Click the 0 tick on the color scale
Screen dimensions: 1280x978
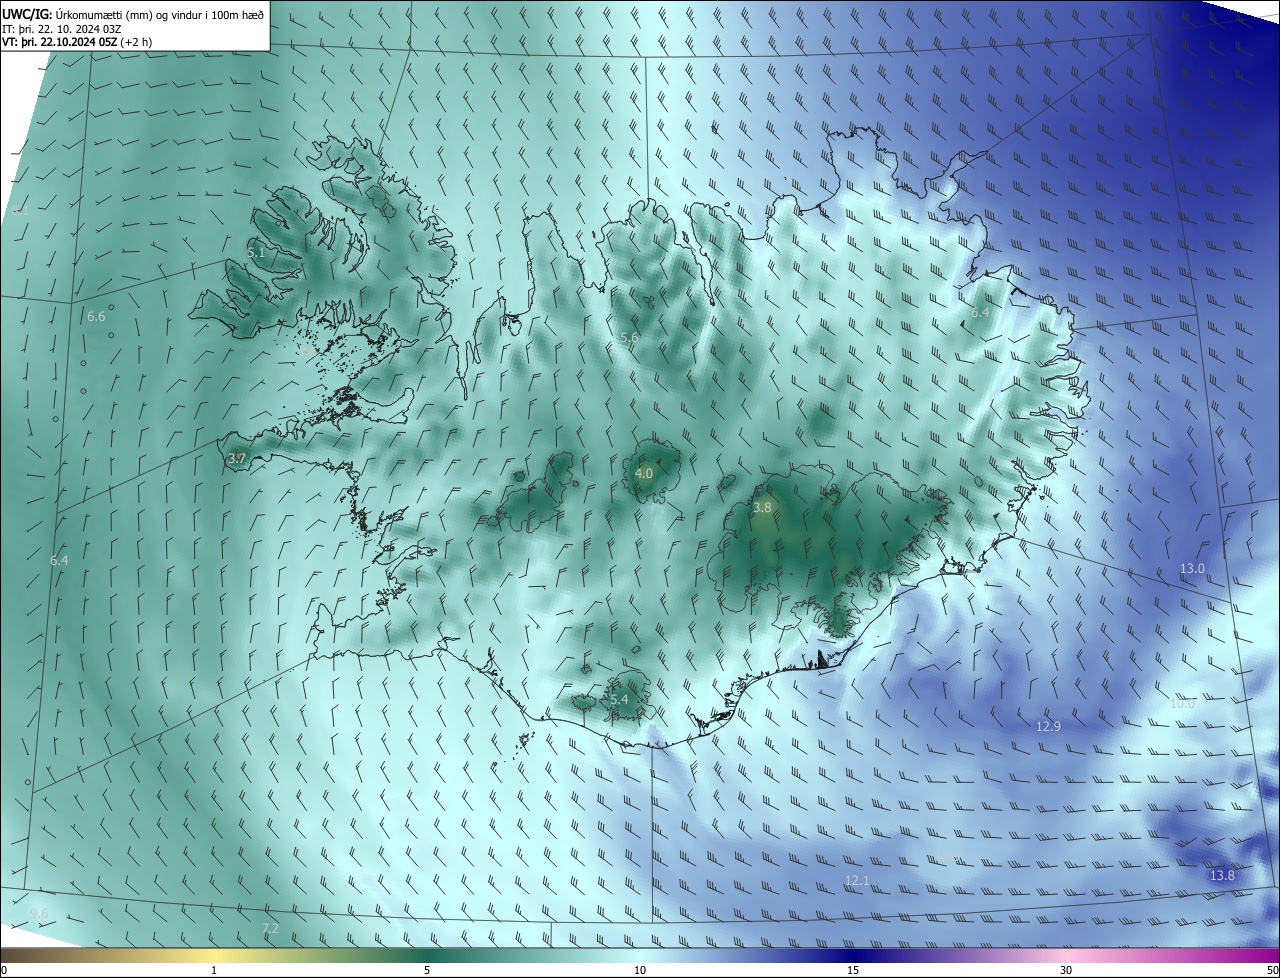4,970
